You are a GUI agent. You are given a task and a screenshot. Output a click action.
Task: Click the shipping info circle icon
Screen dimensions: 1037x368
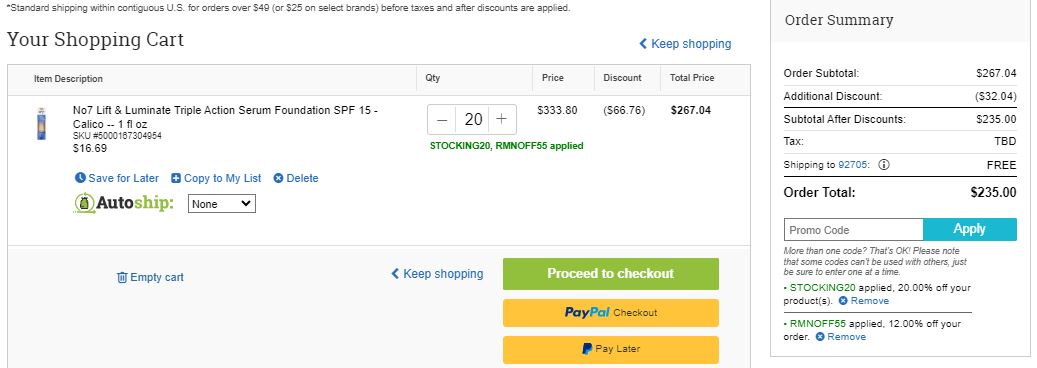point(884,165)
